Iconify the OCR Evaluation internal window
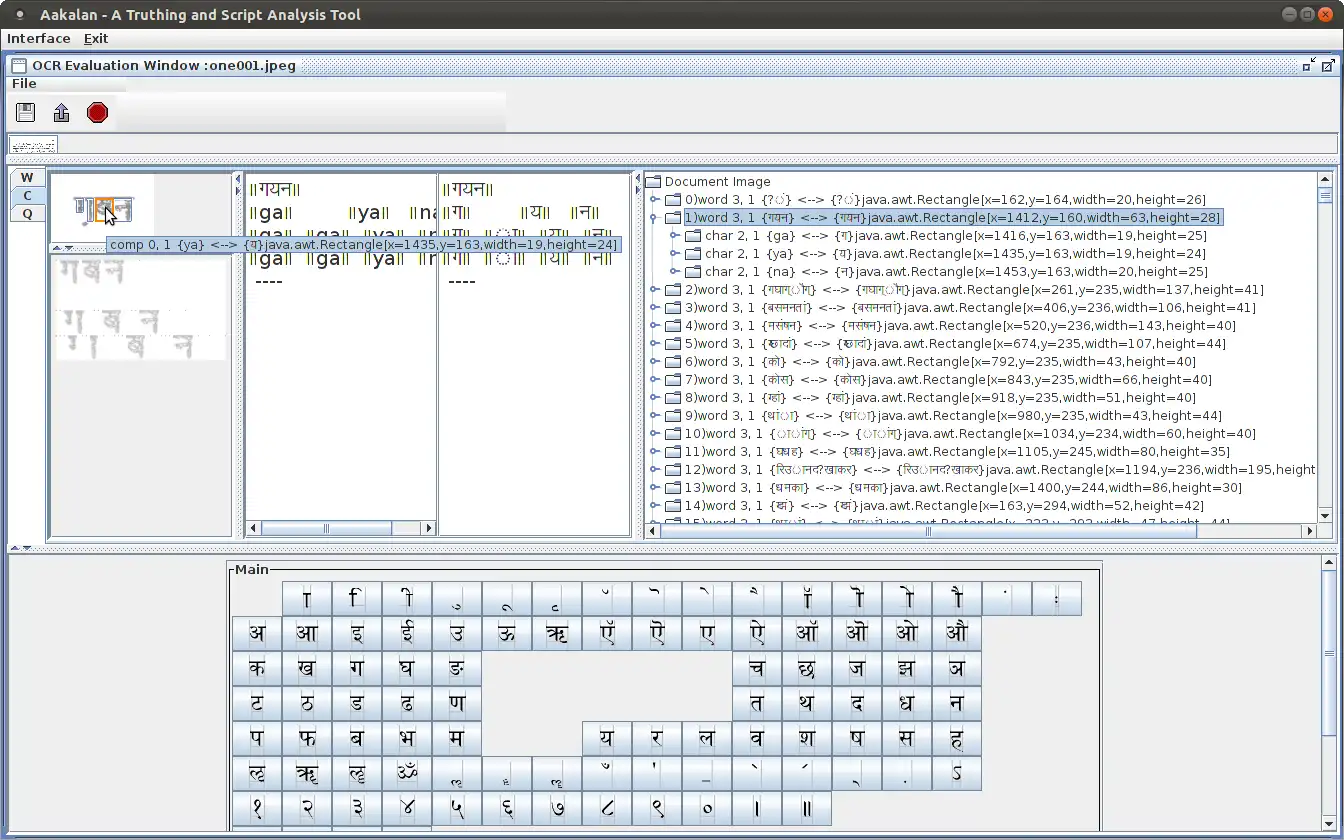The height and width of the screenshot is (840, 1344). pyautogui.click(x=1309, y=65)
